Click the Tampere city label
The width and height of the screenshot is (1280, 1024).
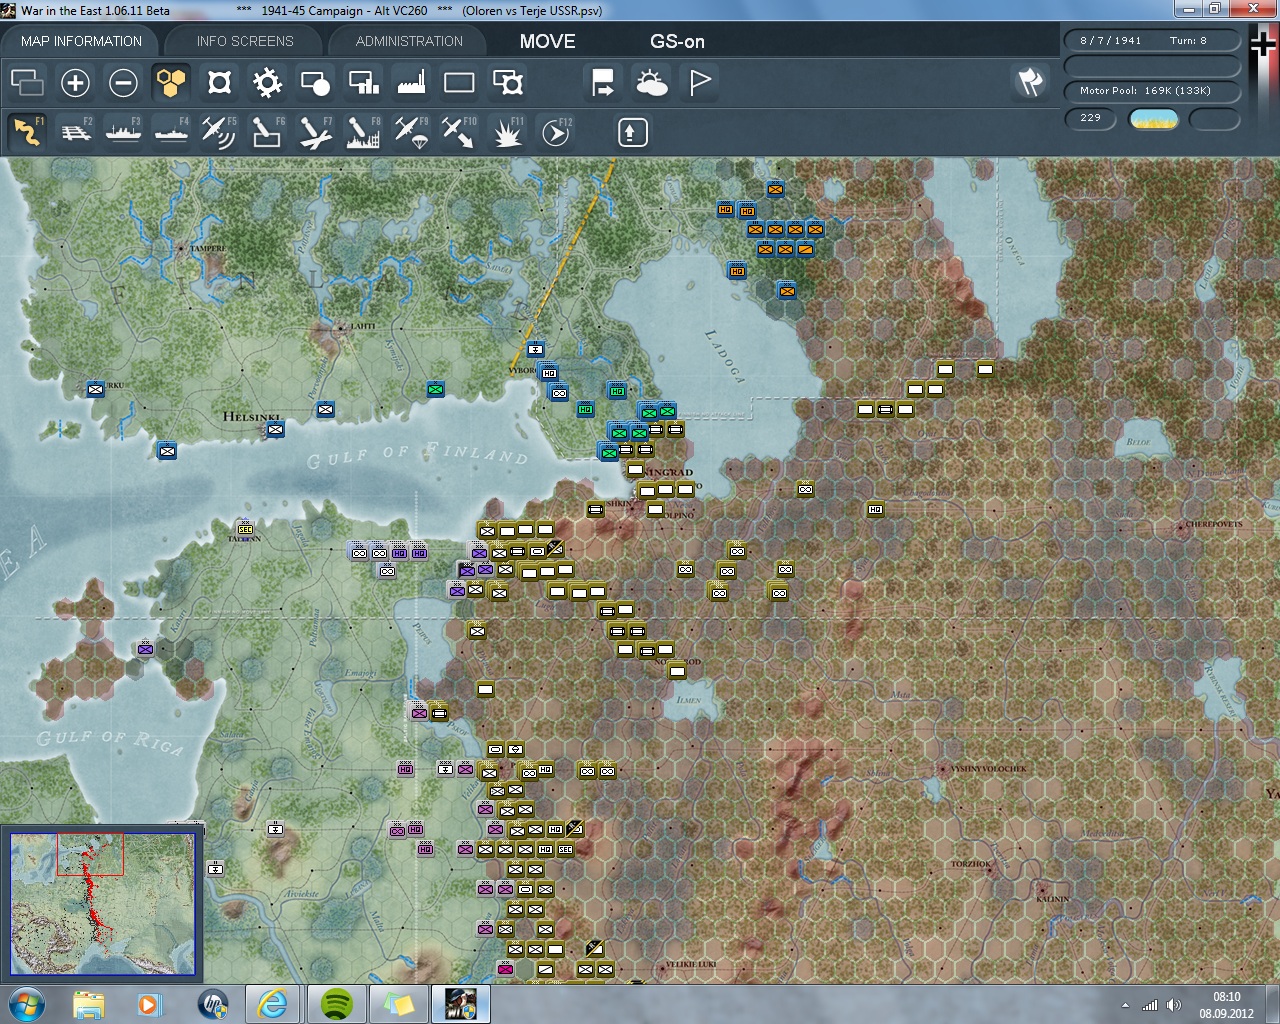[208, 248]
